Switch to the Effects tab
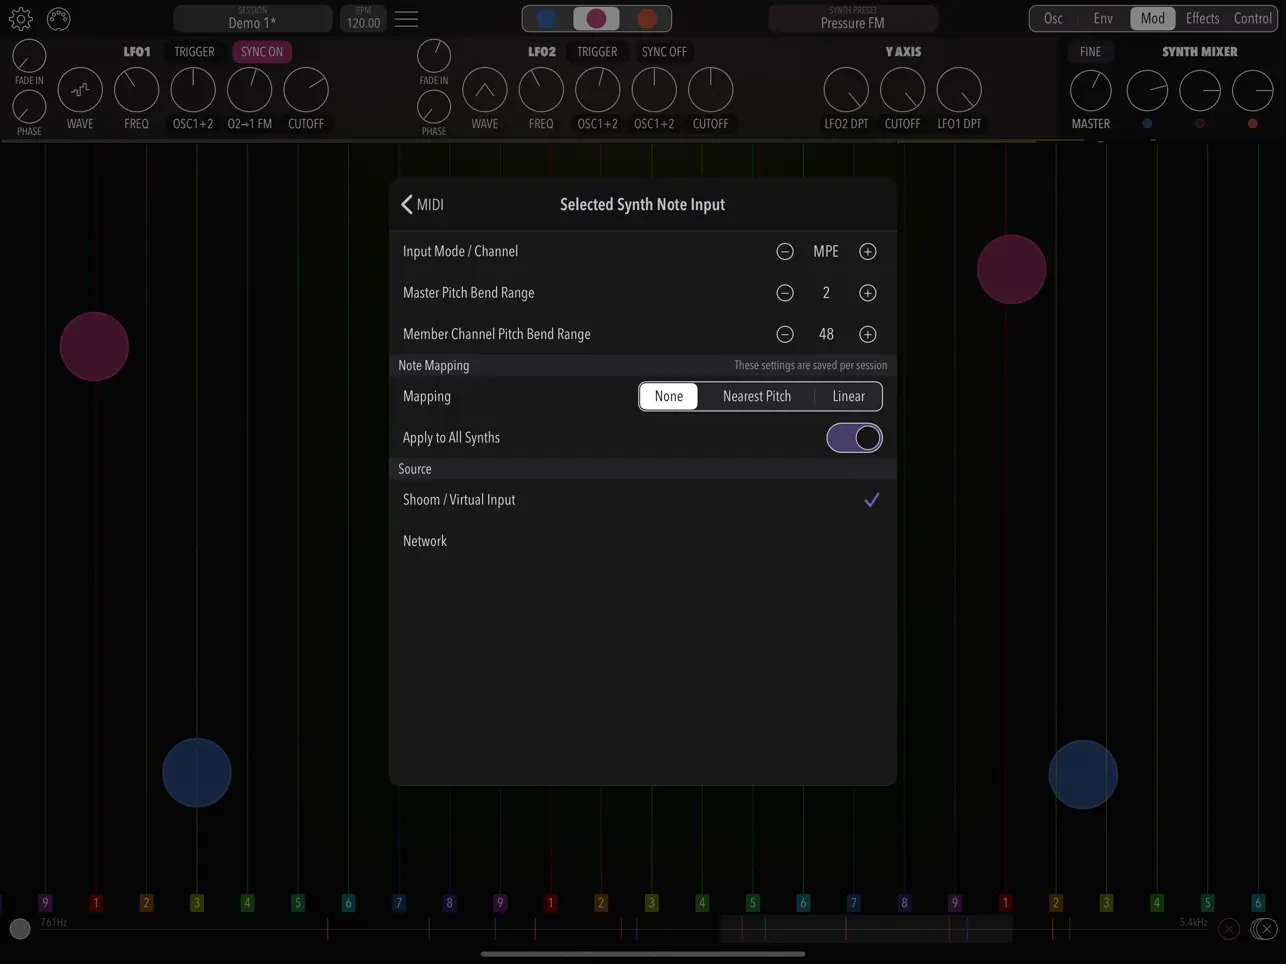Screen dimensions: 1286x964 [x=1202, y=17]
